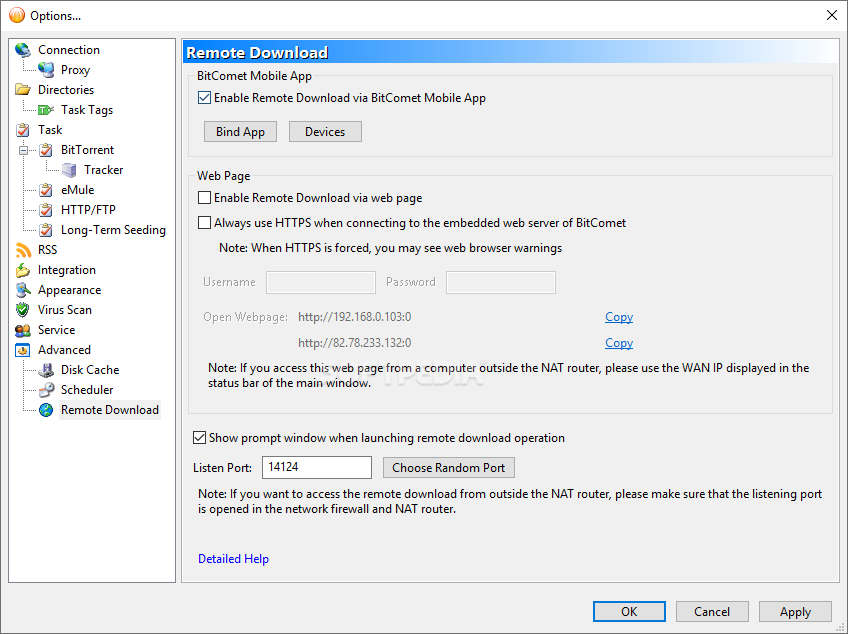Enable Remote Download via web page
This screenshot has width=848, height=634.
[x=204, y=198]
